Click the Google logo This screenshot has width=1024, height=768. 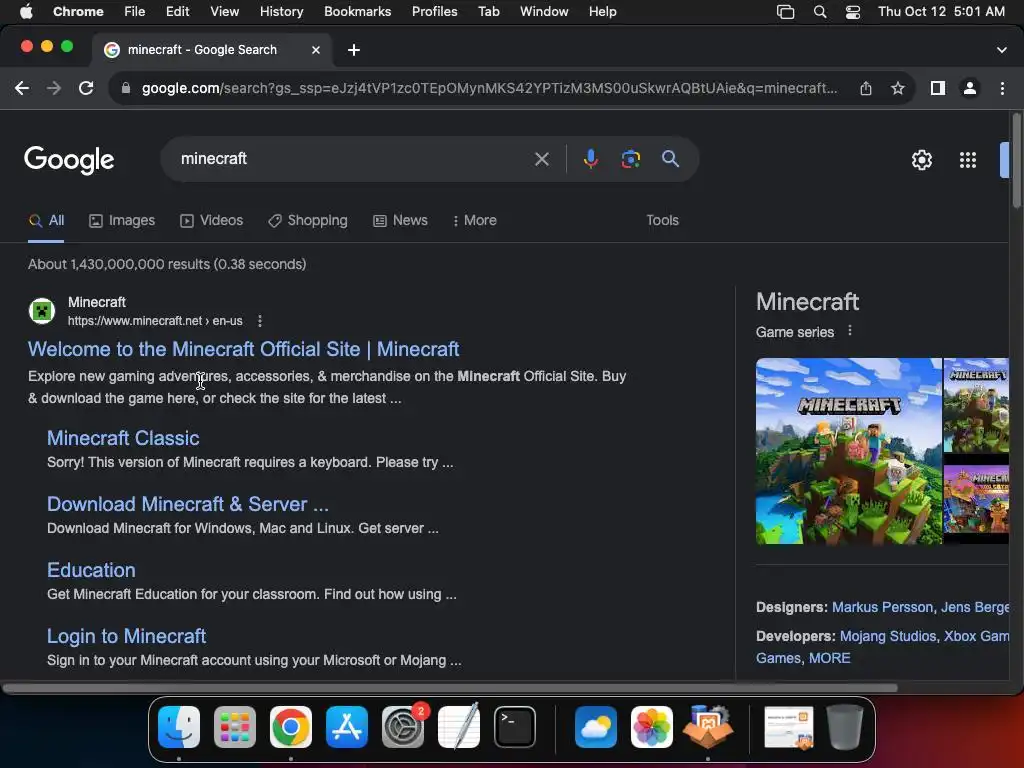tap(69, 160)
